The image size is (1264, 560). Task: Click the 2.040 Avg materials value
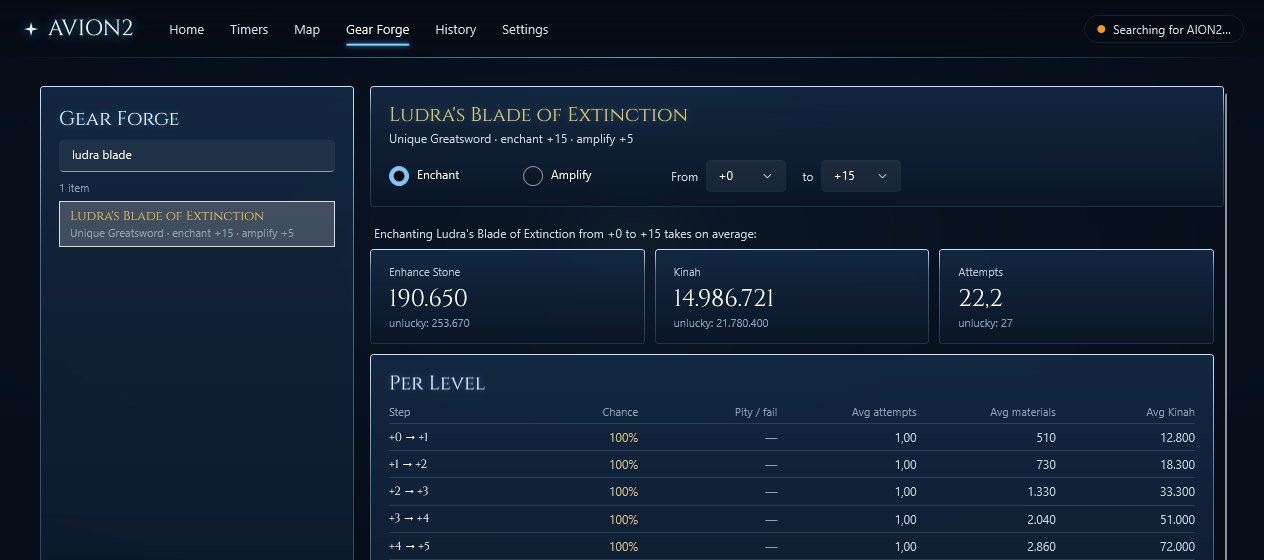[x=1040, y=518]
